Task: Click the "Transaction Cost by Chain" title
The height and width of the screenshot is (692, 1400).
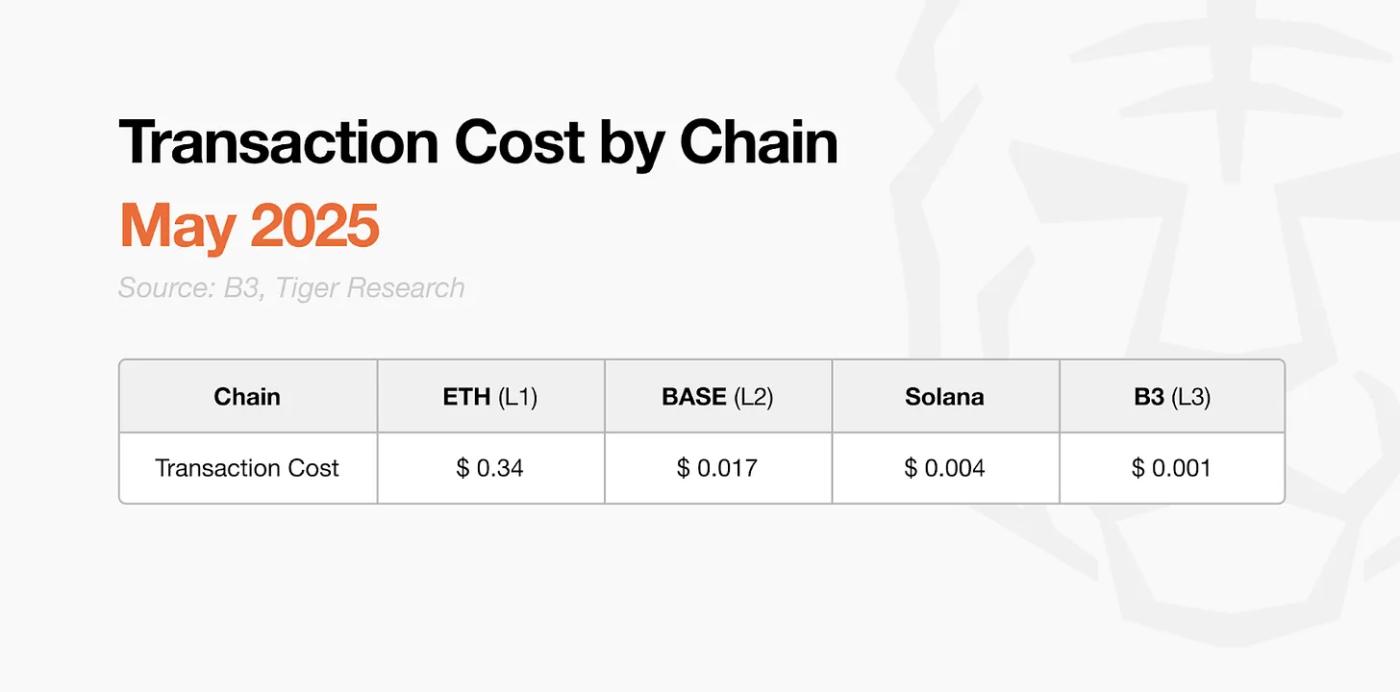Action: click(x=478, y=142)
